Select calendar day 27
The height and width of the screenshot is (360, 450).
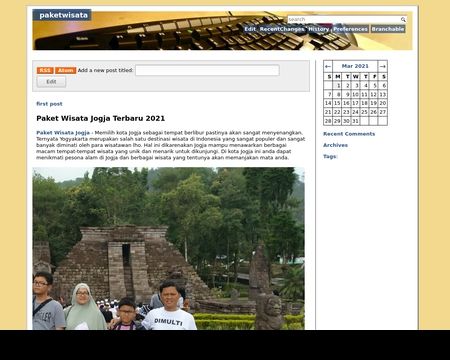point(383,112)
